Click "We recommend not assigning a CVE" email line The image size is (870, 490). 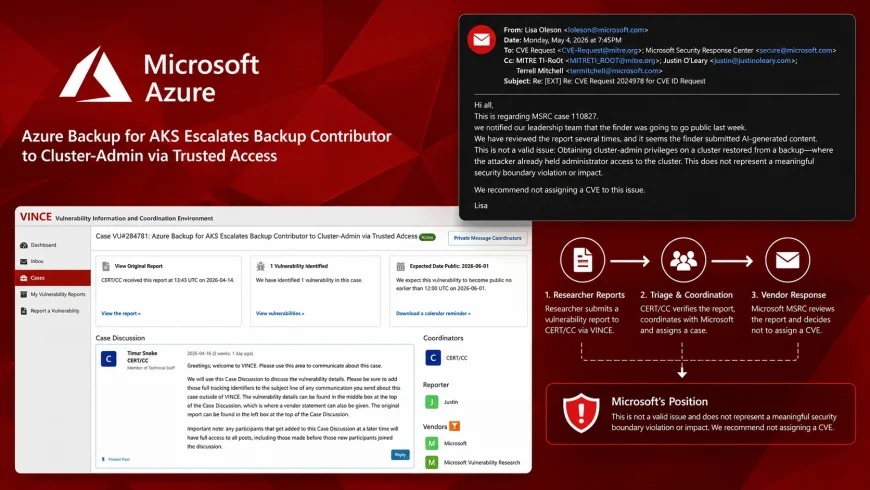(x=559, y=190)
